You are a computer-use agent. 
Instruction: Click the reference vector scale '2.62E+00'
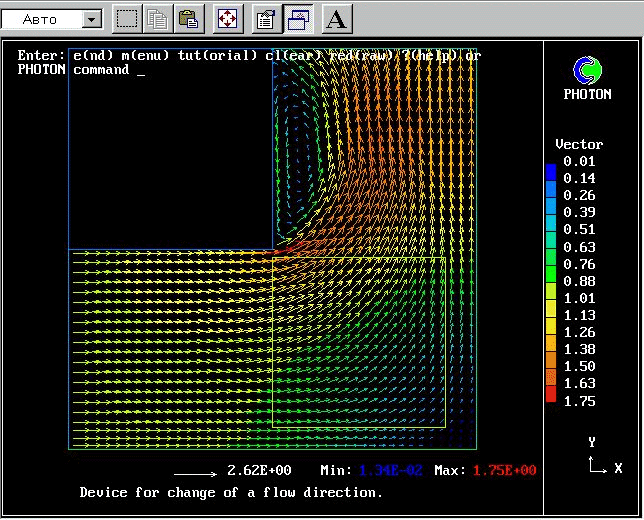[x=259, y=470]
